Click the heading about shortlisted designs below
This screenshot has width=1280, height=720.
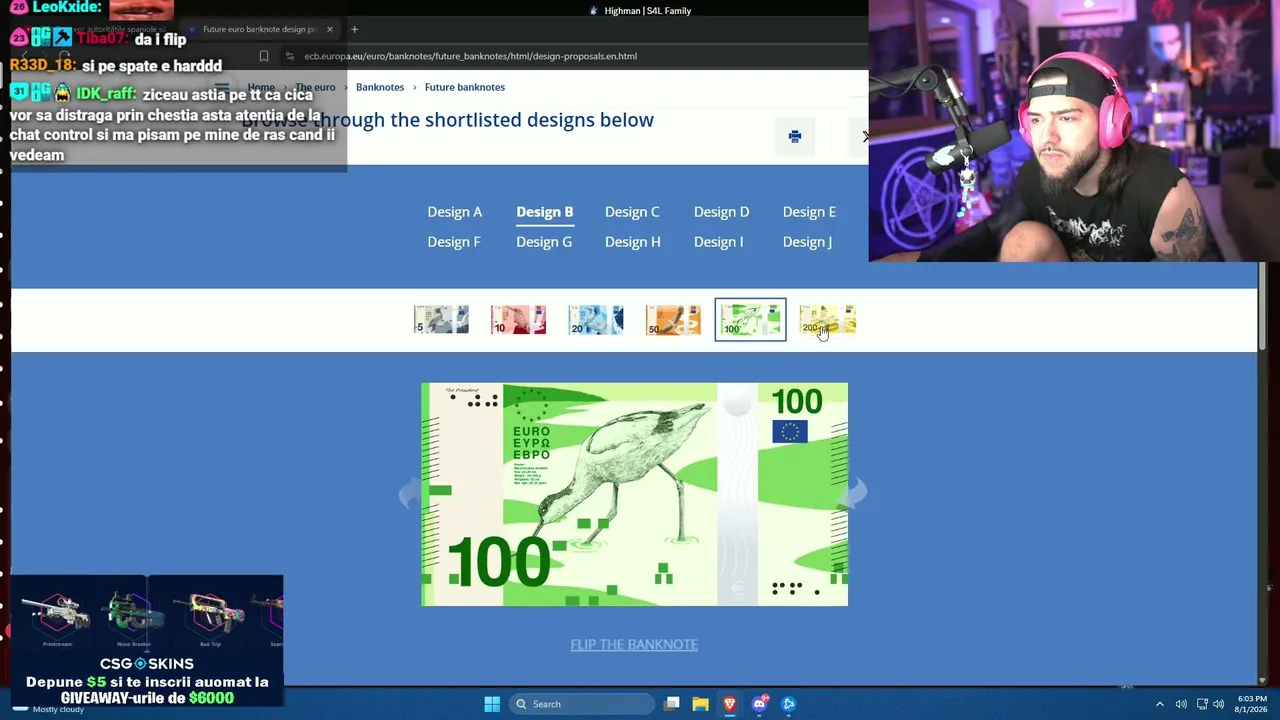[x=448, y=120]
